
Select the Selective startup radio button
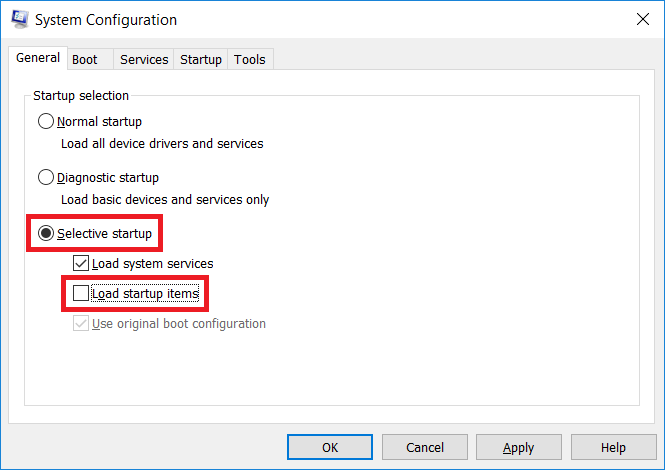tap(46, 233)
